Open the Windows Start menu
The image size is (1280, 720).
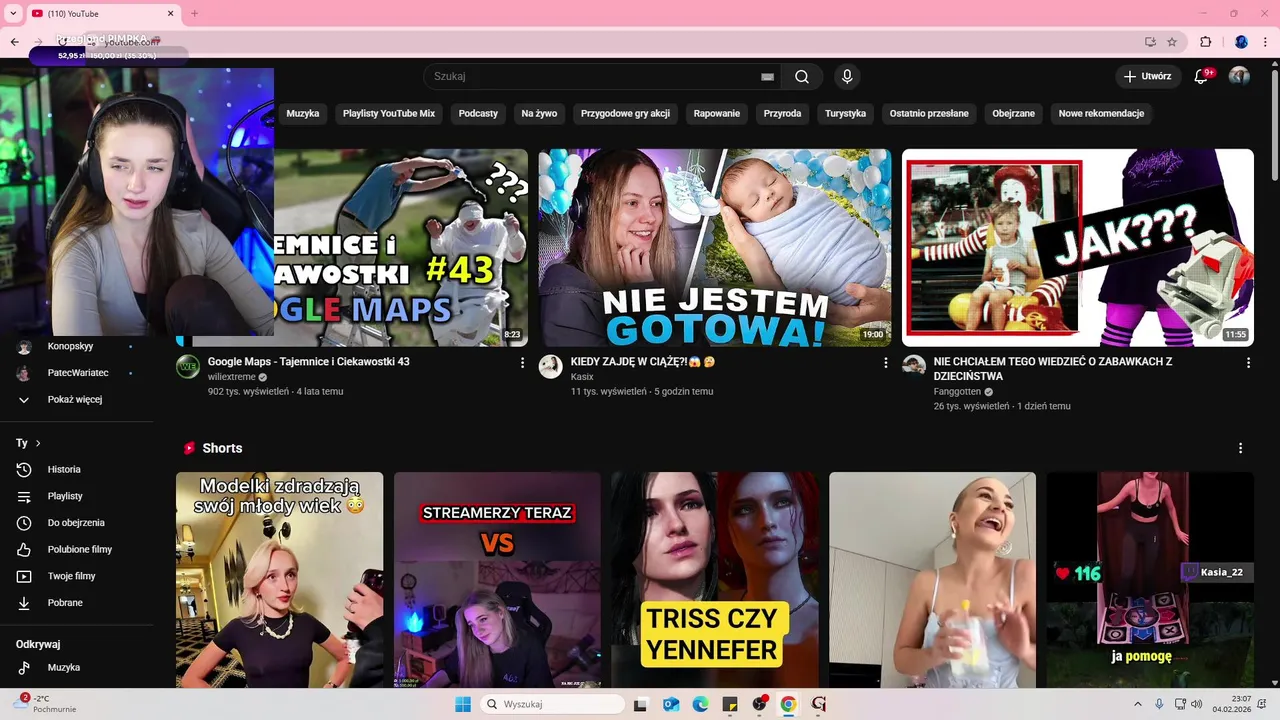click(463, 704)
